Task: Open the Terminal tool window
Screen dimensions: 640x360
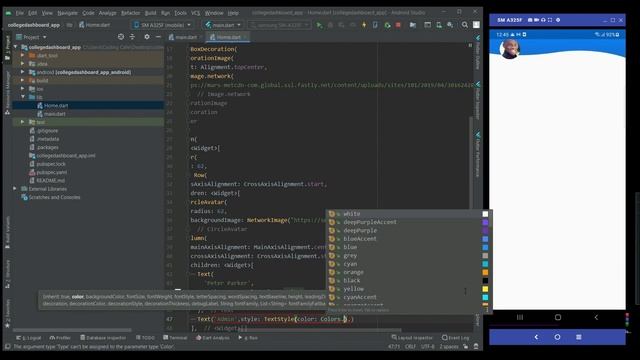Action: point(175,338)
